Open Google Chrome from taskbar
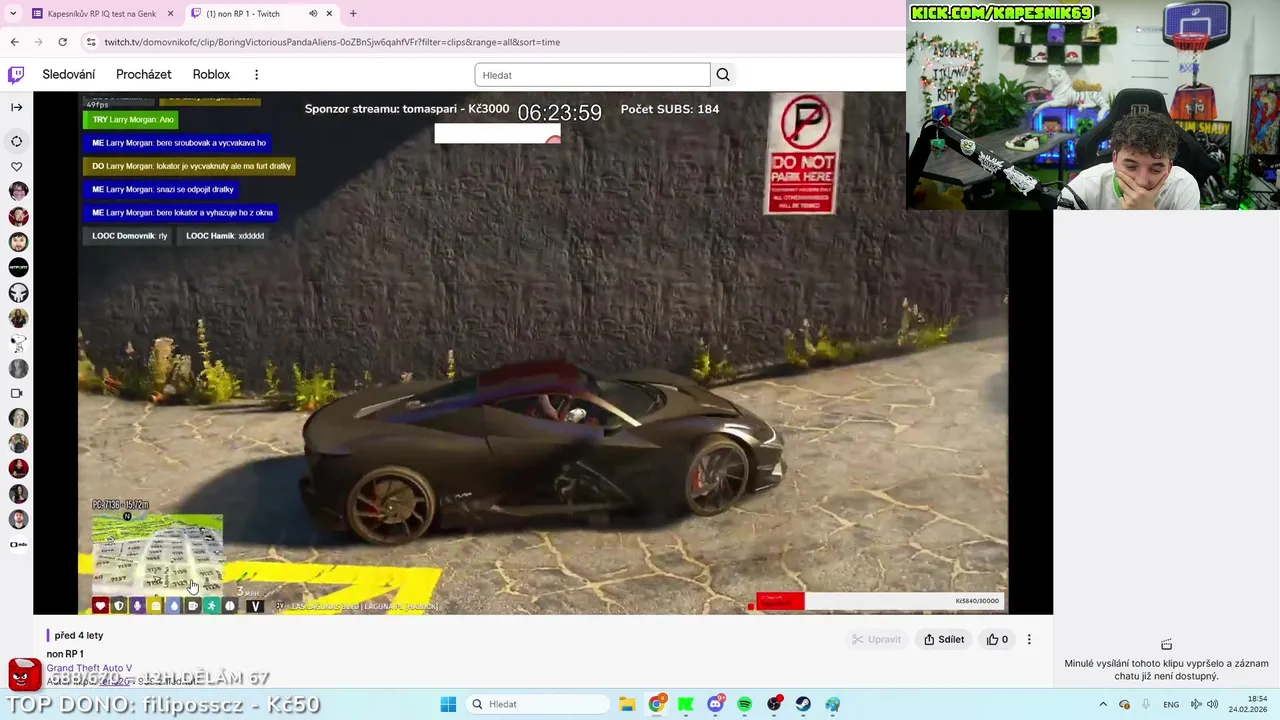The image size is (1280, 720). pos(657,704)
